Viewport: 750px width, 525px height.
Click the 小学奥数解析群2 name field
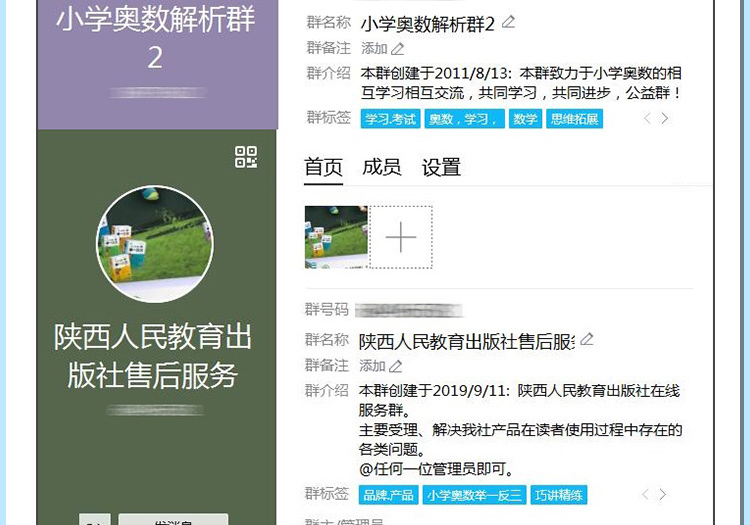tap(428, 24)
